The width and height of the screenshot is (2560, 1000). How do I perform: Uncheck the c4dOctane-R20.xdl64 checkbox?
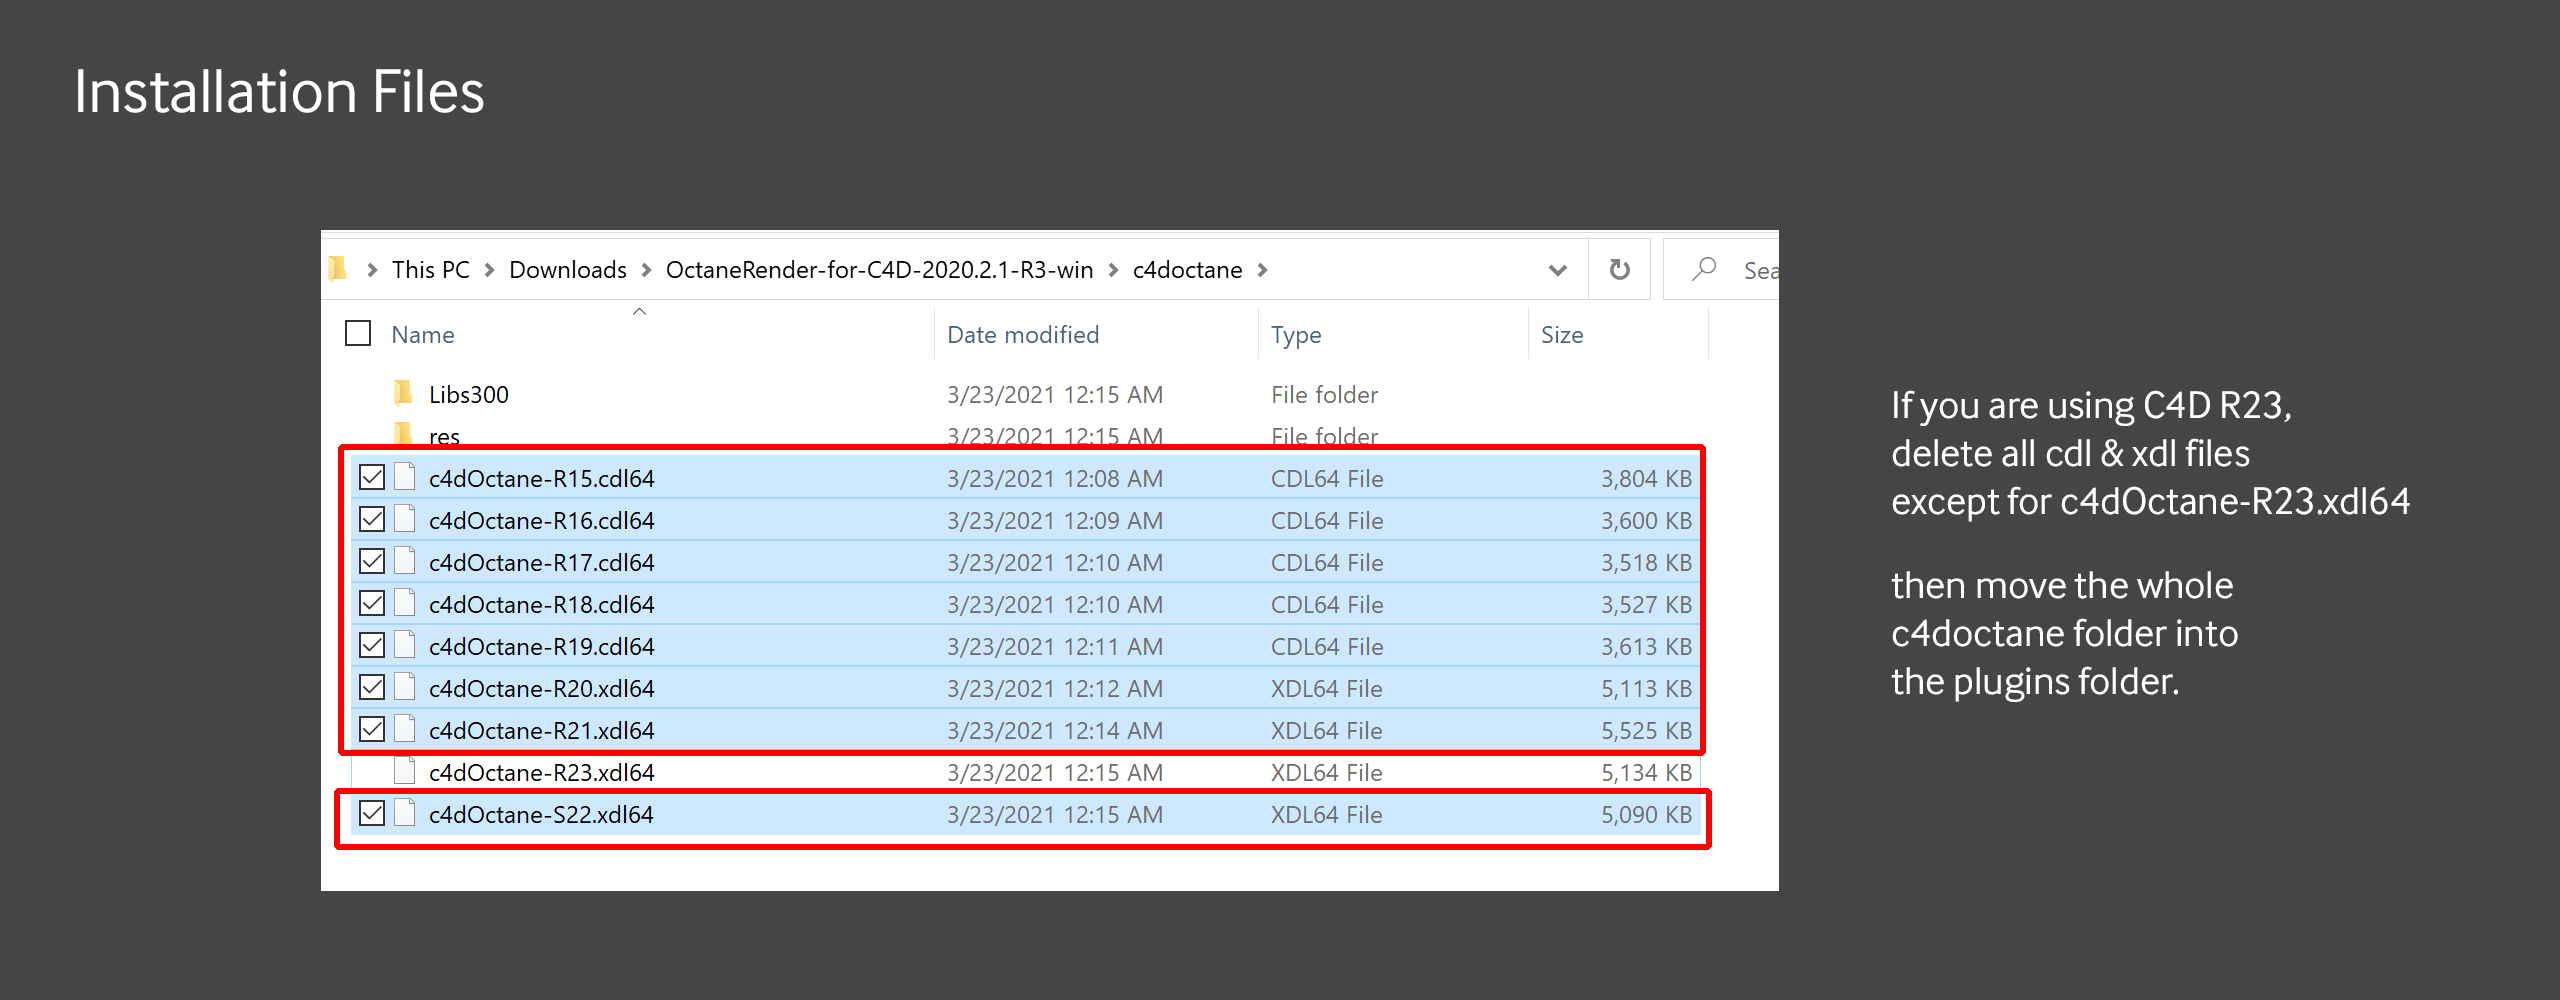point(372,687)
